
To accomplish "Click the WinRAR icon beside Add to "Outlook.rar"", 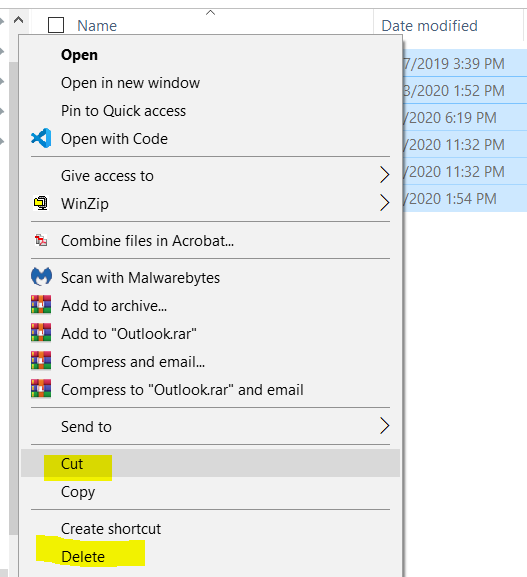I will coord(41,333).
